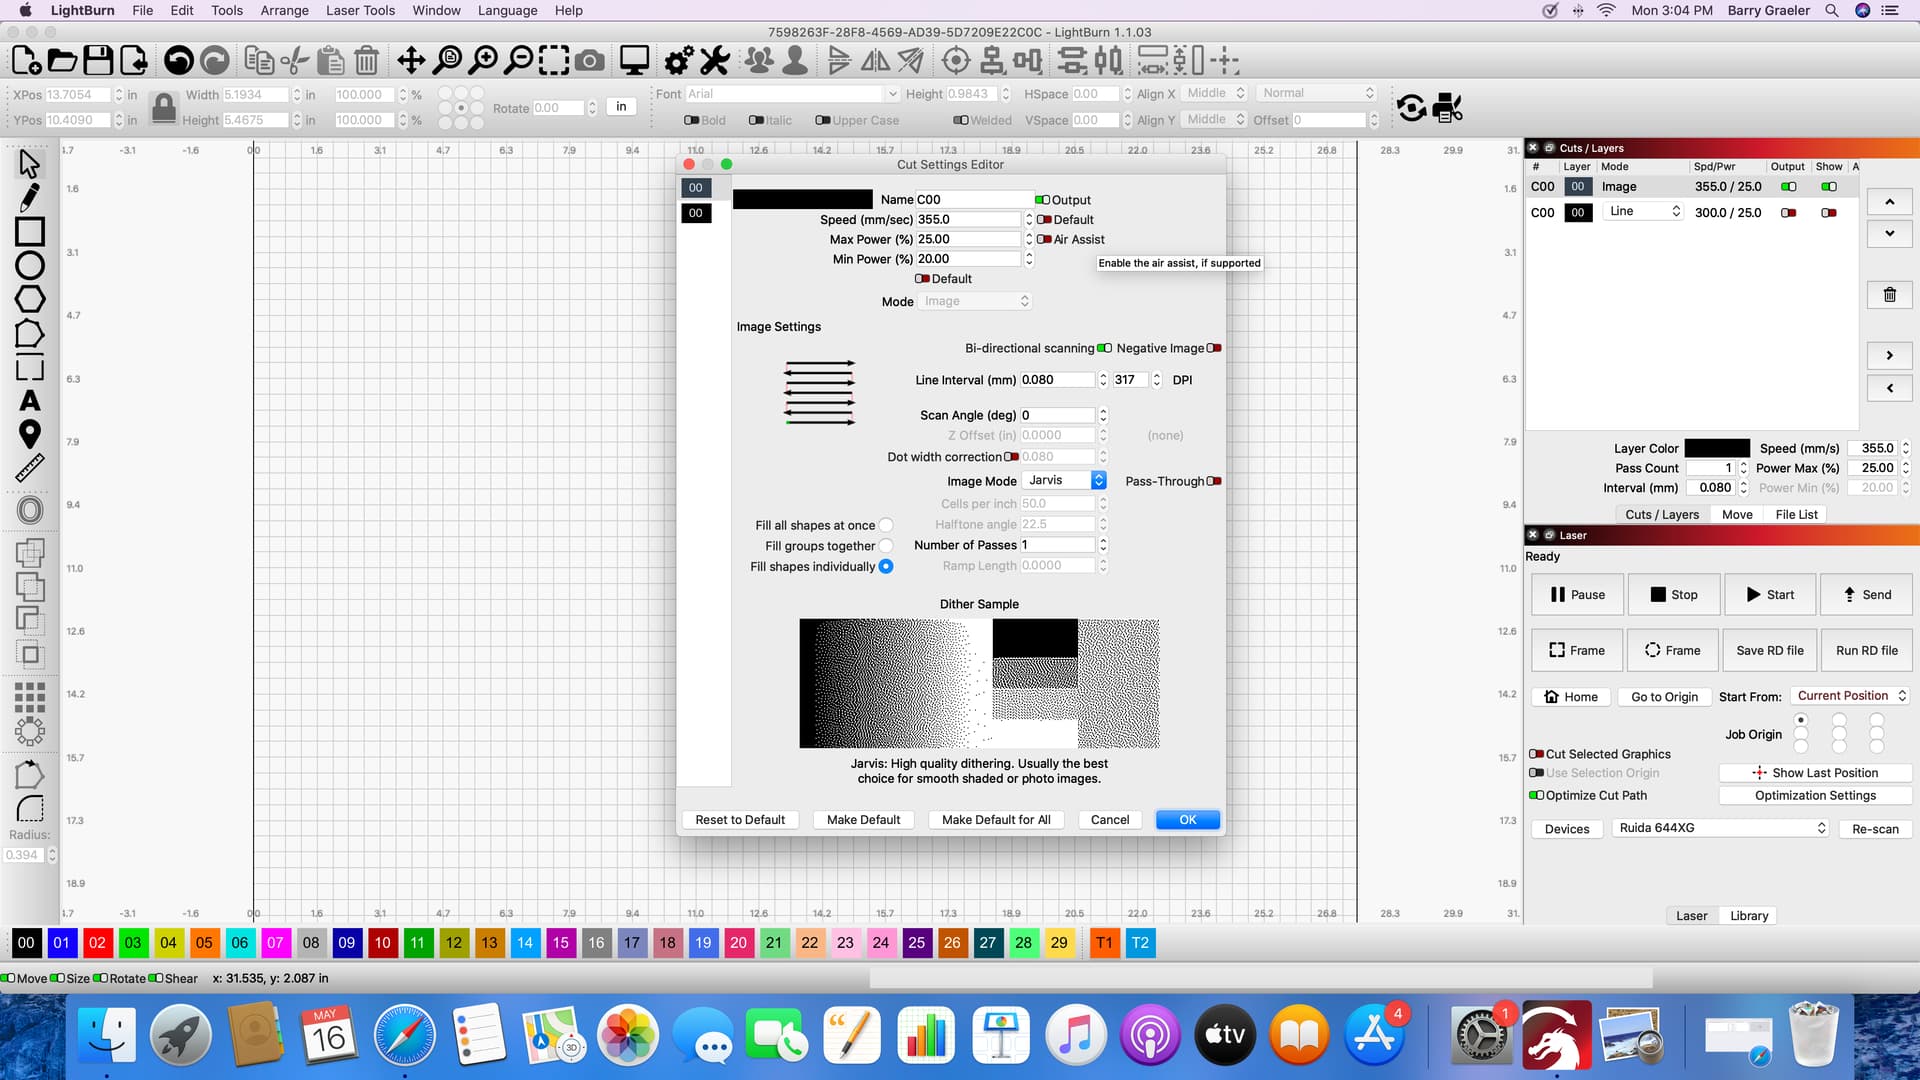This screenshot has width=1920, height=1080.
Task: Switch to the Move tab
Action: 1737,514
